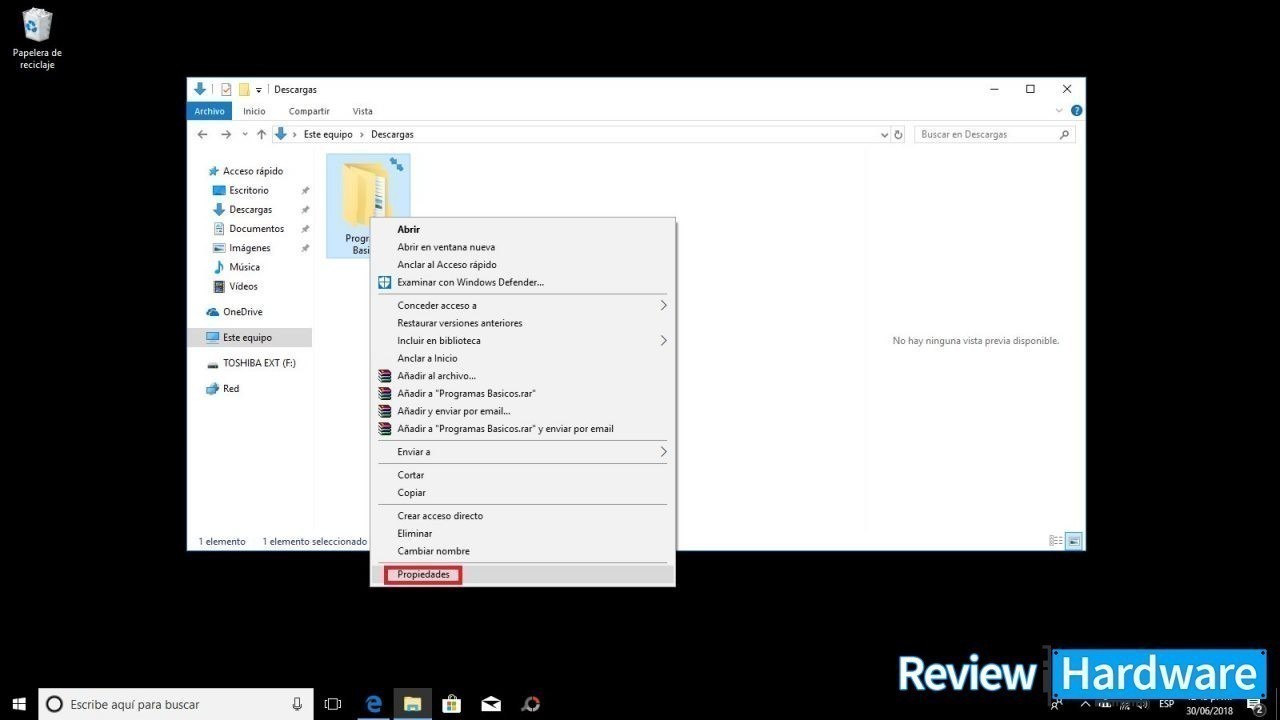Open the address bar history dropdown
The height and width of the screenshot is (720, 1280).
(884, 135)
